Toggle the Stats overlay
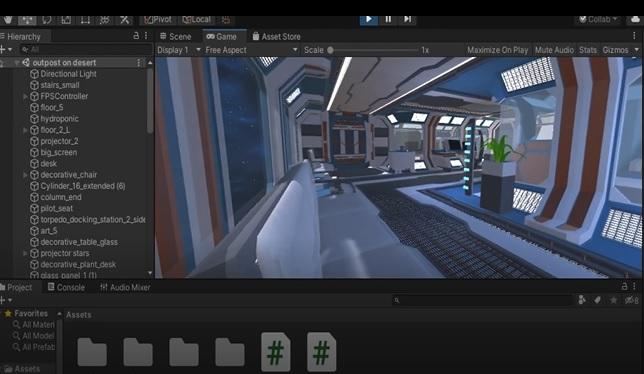644x374 pixels. 588,50
